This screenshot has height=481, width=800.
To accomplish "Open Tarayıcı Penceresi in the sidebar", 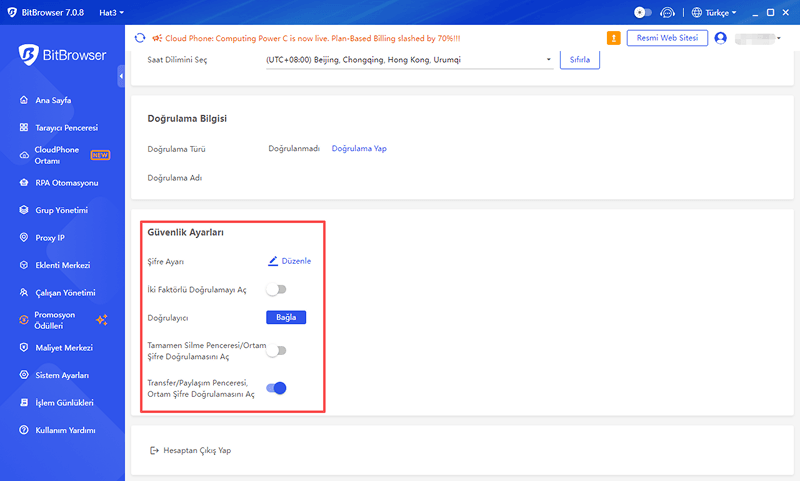I will [x=66, y=127].
